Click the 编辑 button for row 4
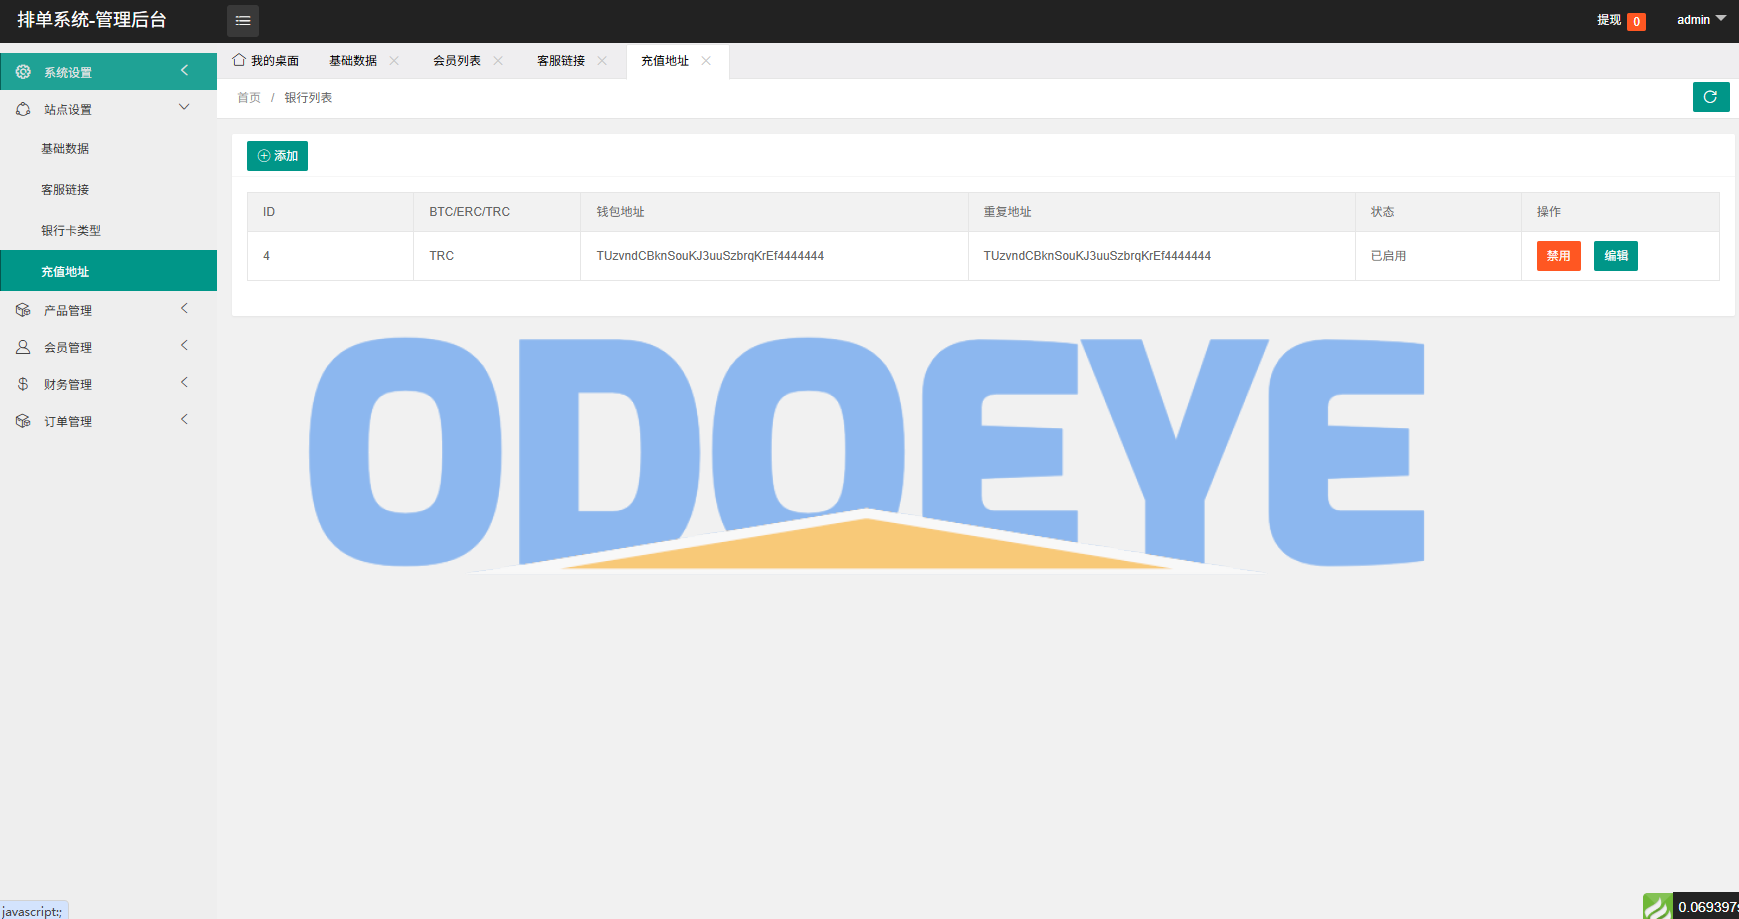 point(1615,256)
